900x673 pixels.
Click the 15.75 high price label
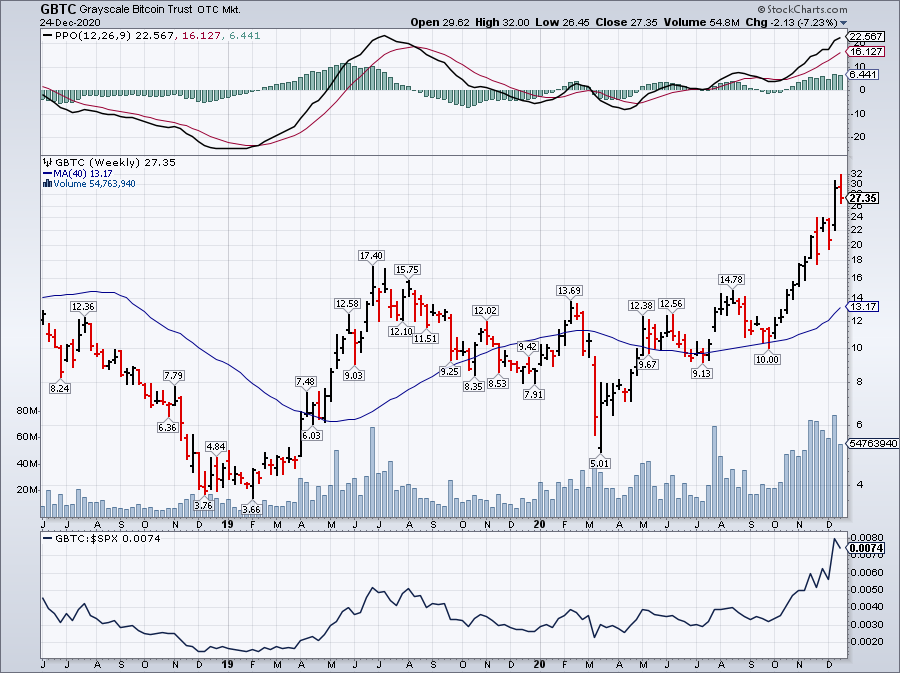pos(408,270)
